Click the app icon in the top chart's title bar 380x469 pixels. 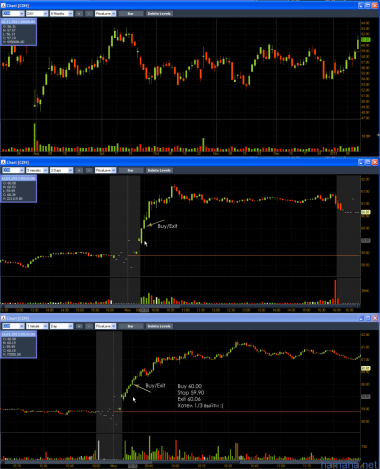(3, 6)
